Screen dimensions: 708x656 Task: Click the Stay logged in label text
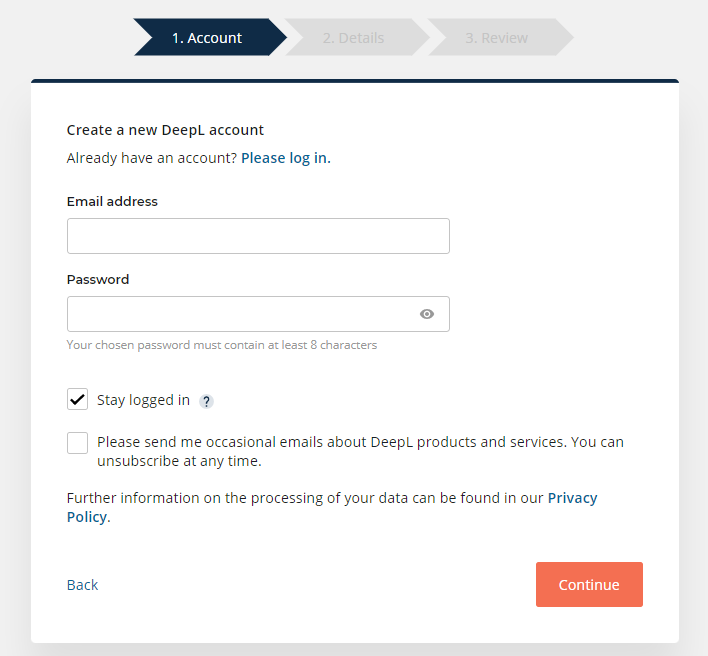pyautogui.click(x=143, y=400)
